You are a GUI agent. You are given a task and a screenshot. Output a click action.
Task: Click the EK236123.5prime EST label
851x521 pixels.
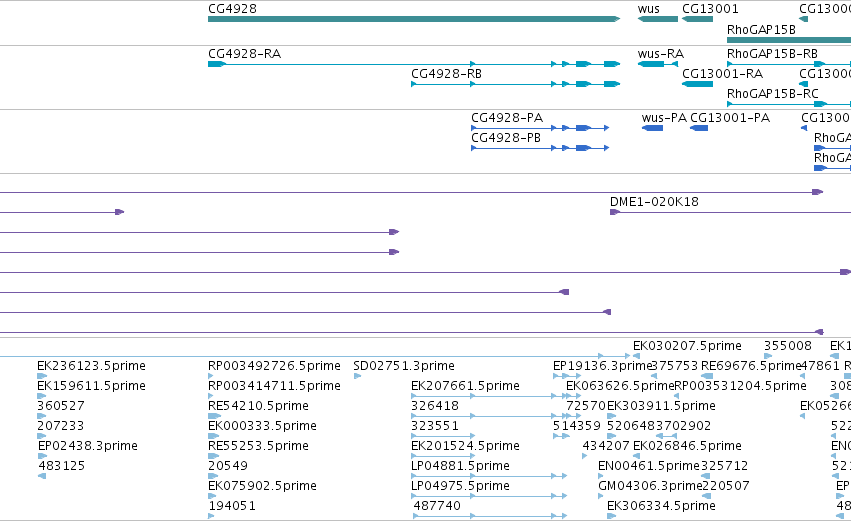(91, 366)
